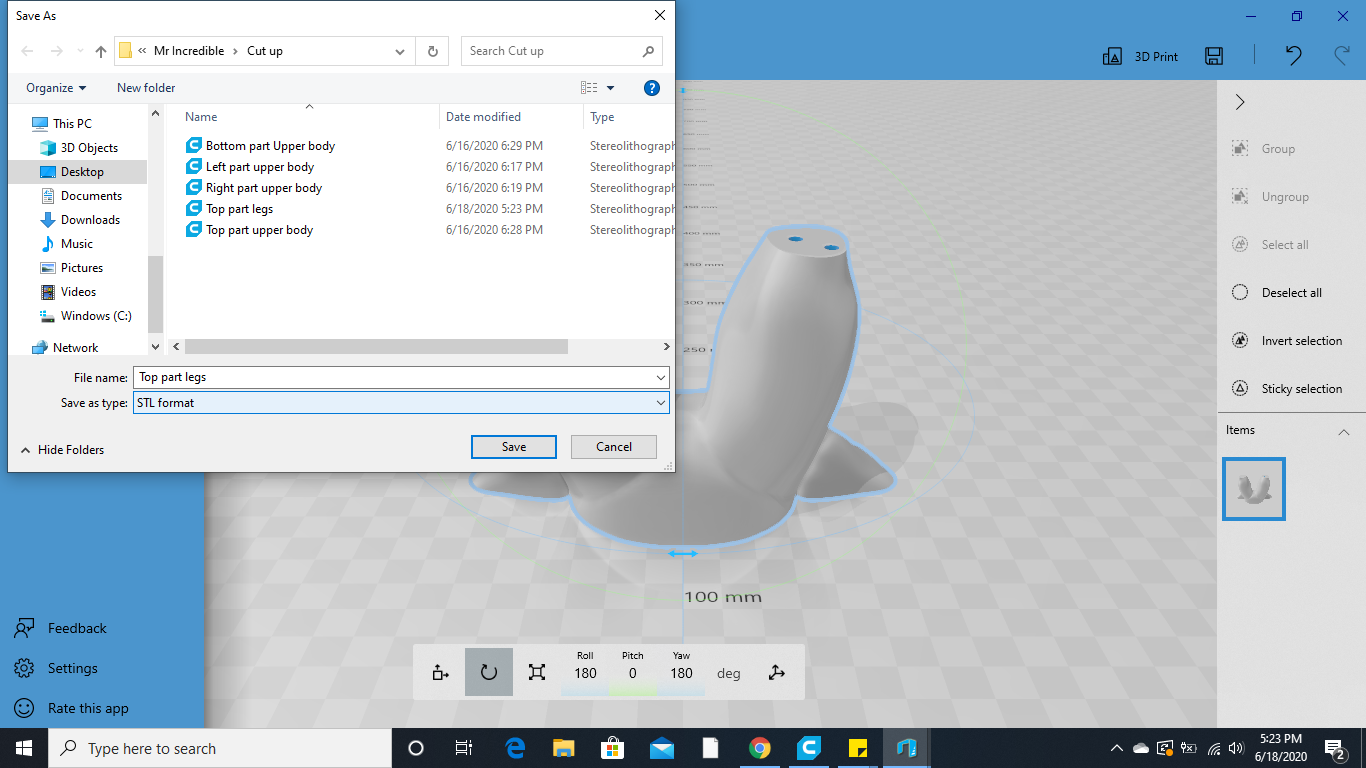Select file Top part upper body
This screenshot has height=768, width=1366.
(259, 230)
